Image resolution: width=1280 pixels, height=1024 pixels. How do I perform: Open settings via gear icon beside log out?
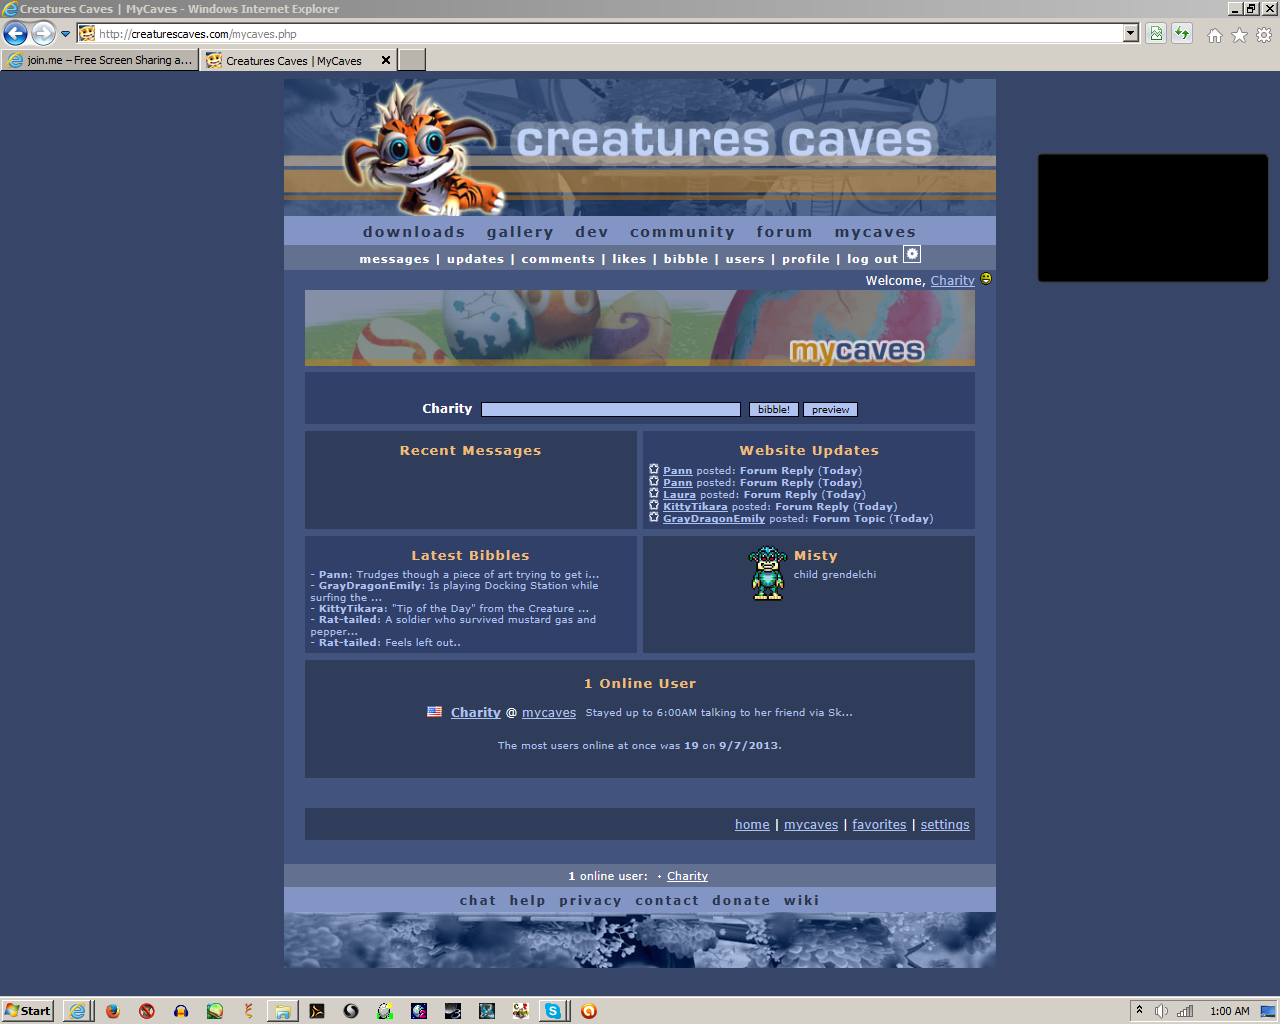(x=911, y=254)
